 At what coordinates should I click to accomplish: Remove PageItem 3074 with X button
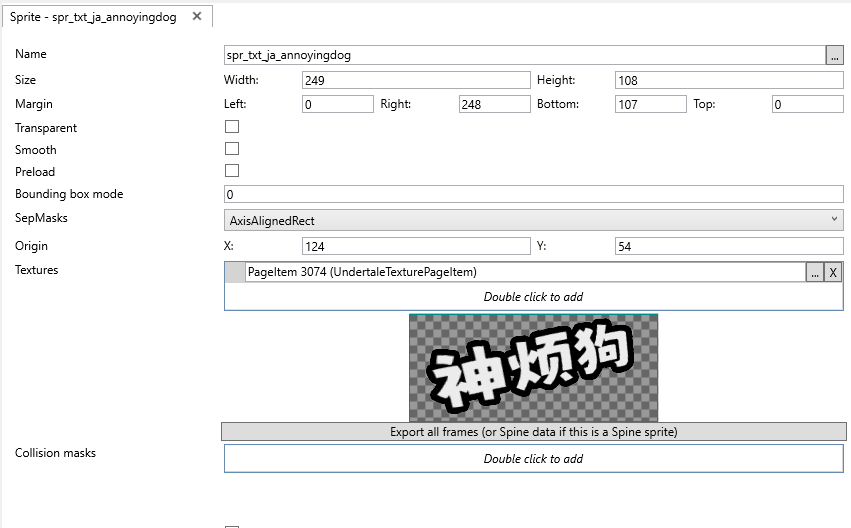(x=833, y=272)
